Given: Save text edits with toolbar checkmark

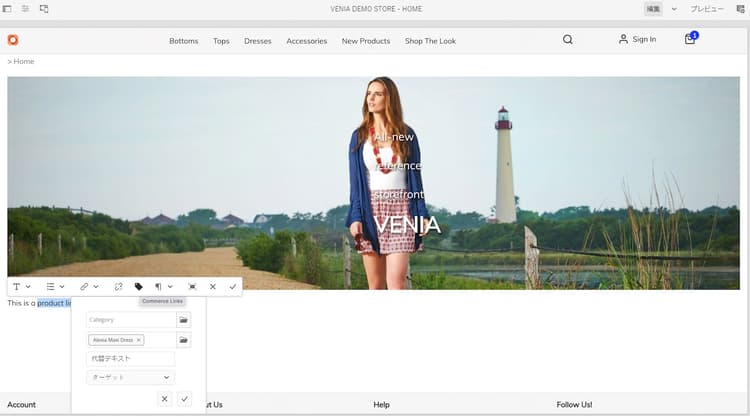Looking at the screenshot, I should coord(233,286).
